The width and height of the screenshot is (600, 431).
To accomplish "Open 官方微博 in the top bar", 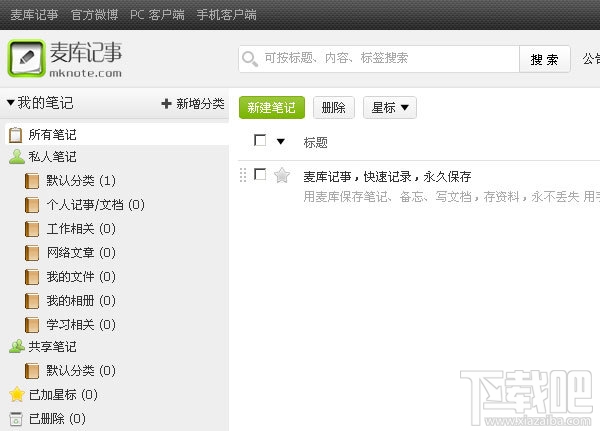I will 95,15.
